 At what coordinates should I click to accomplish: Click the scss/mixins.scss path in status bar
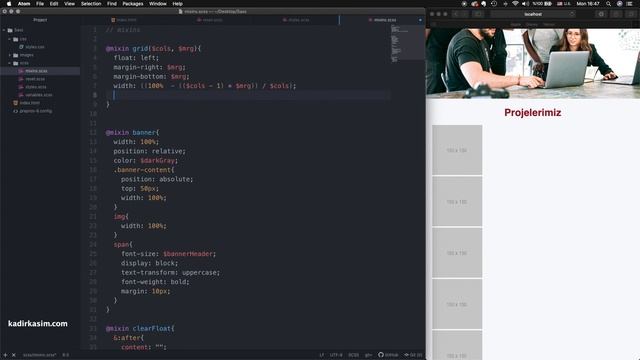click(x=40, y=355)
